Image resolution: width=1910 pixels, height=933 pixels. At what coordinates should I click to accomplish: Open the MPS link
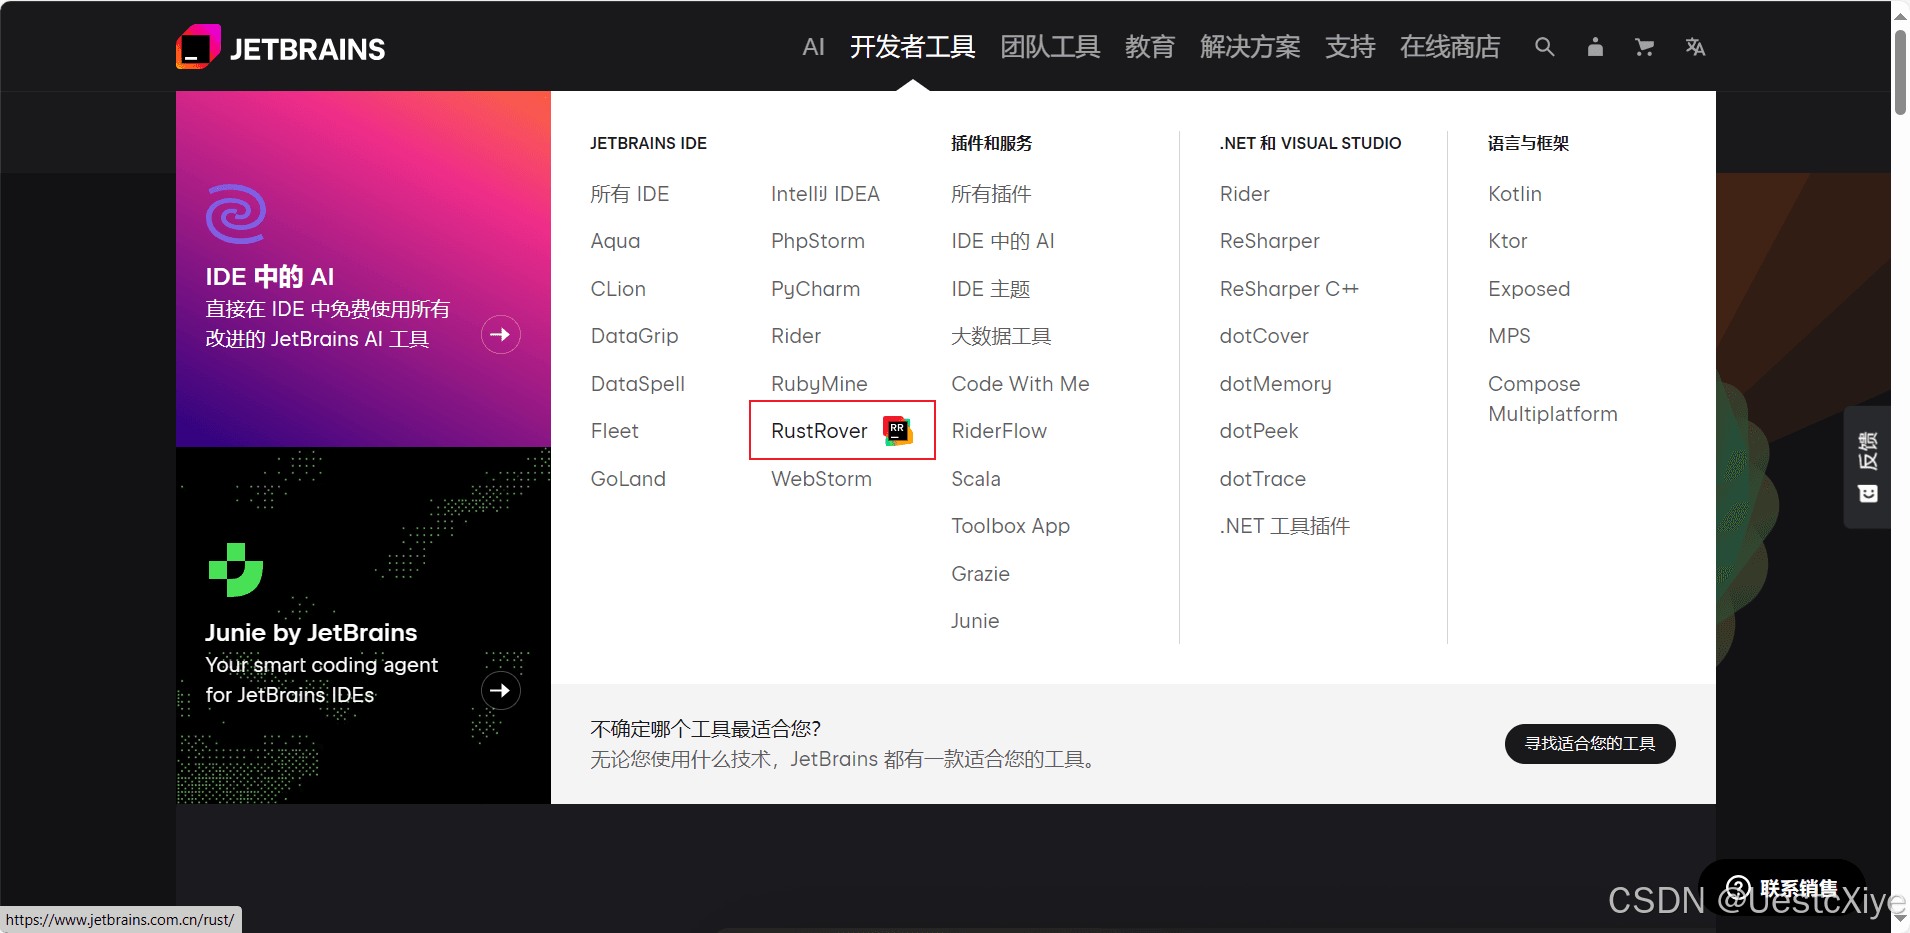click(x=1509, y=336)
